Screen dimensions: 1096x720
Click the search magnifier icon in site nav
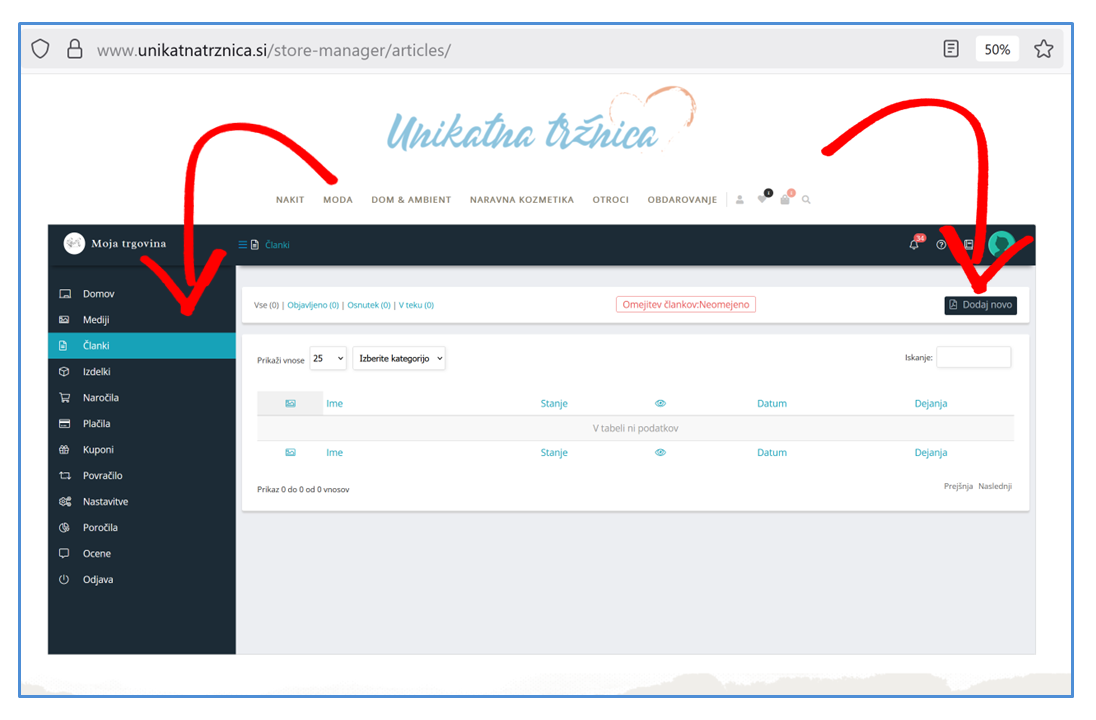point(806,200)
